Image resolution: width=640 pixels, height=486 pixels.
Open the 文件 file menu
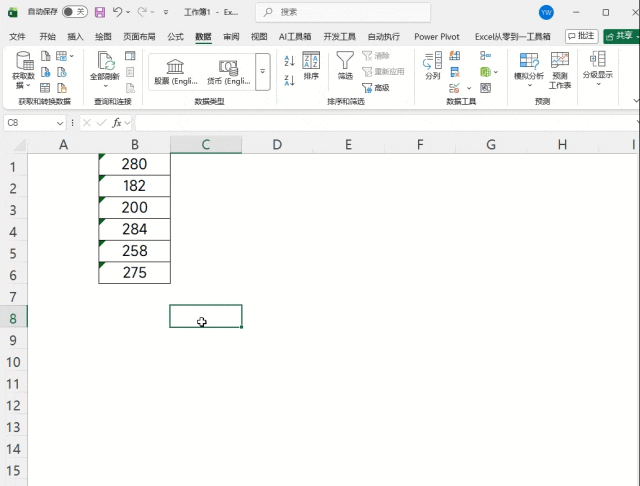coord(17,37)
